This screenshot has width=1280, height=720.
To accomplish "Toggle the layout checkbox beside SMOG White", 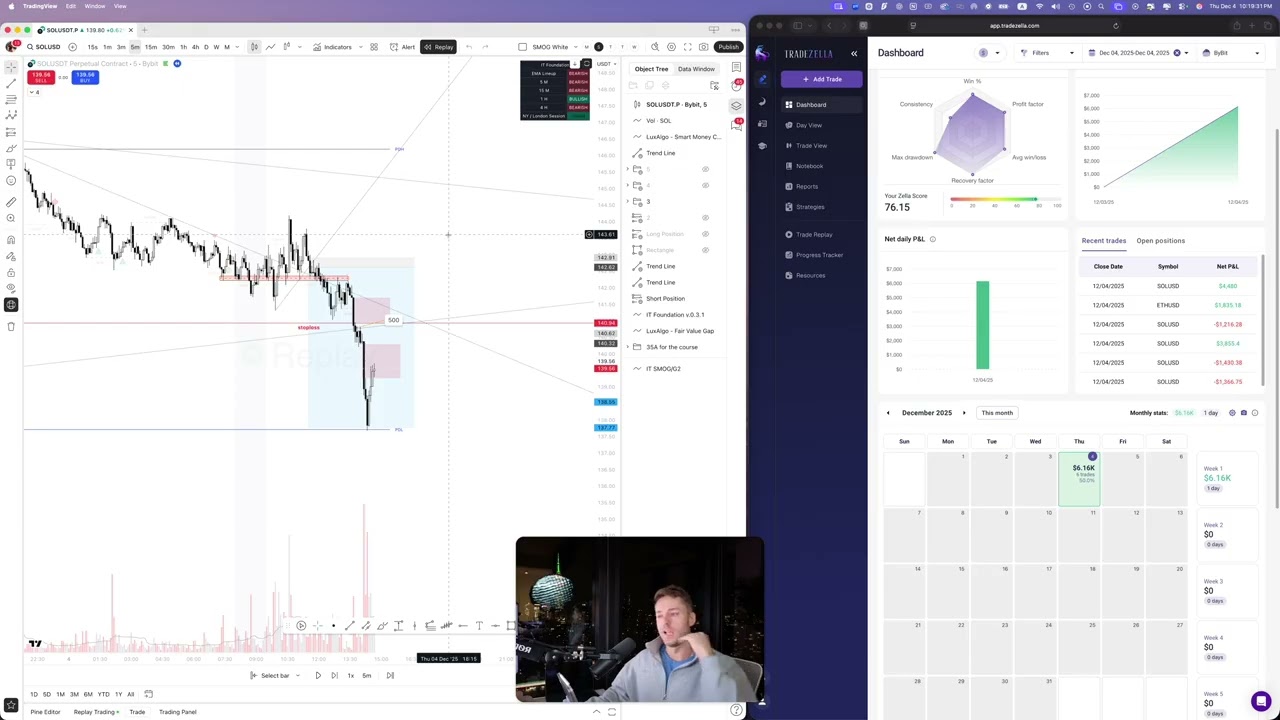I will pyautogui.click(x=522, y=47).
